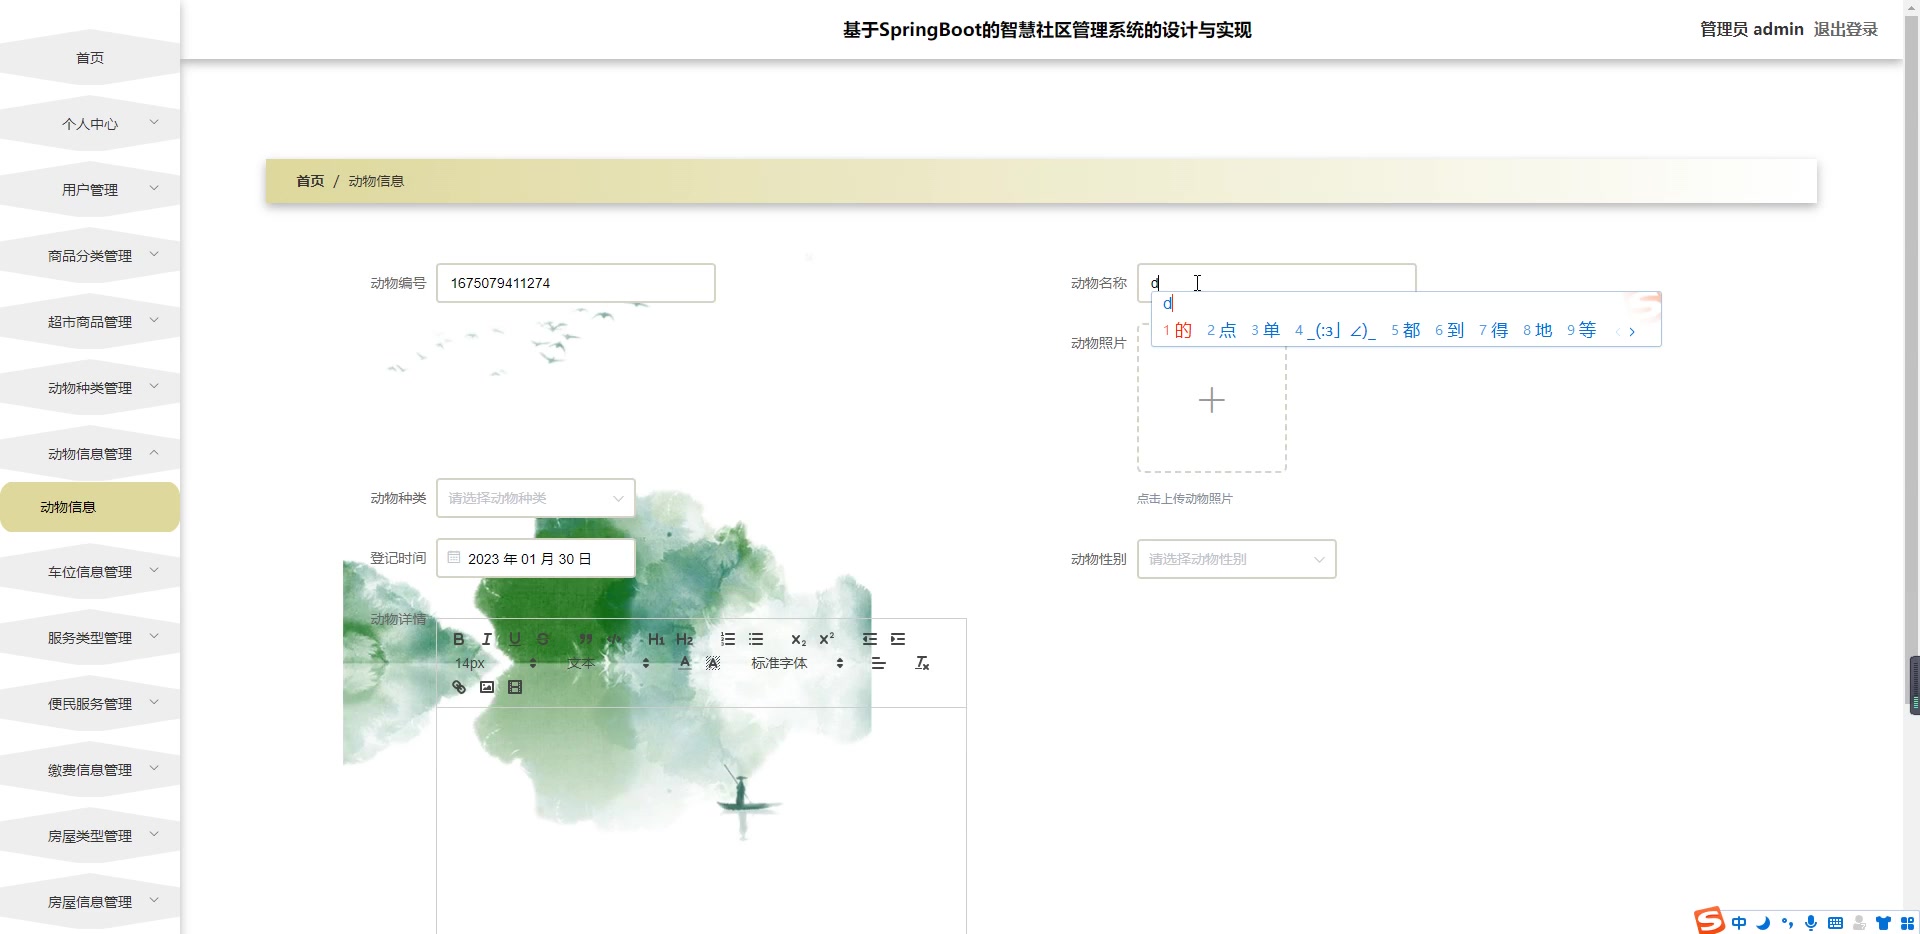Expand the 房屋类型管理 sidebar menu

pyautogui.click(x=90, y=836)
